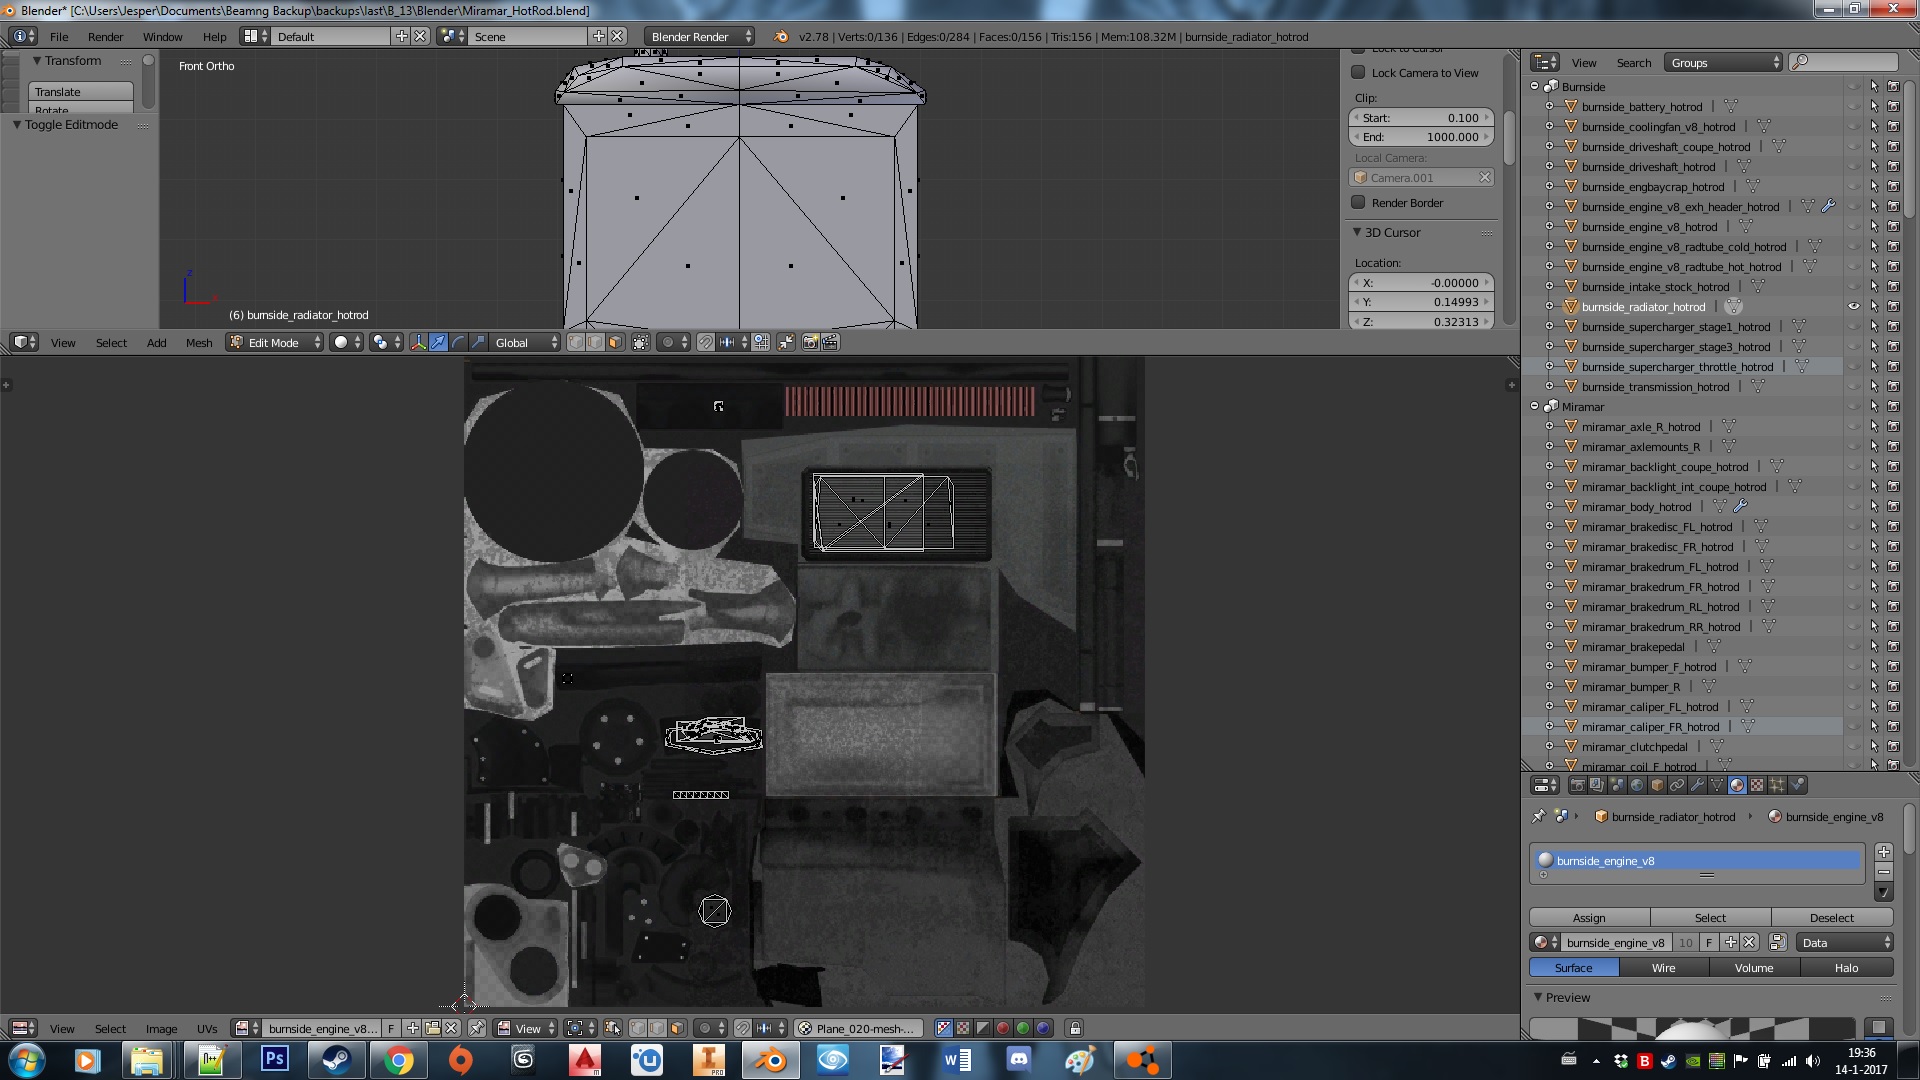Open the Constraints properties tab (chain-link icon)
Image resolution: width=1920 pixels, height=1080 pixels.
[x=1677, y=785]
